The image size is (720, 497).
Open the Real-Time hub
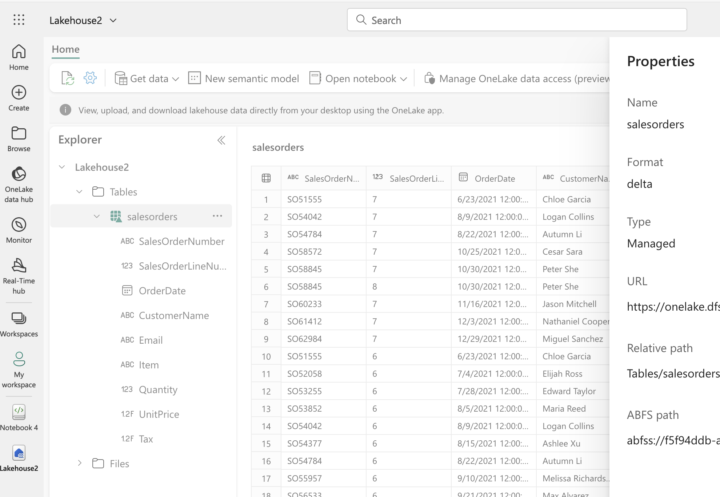click(19, 273)
